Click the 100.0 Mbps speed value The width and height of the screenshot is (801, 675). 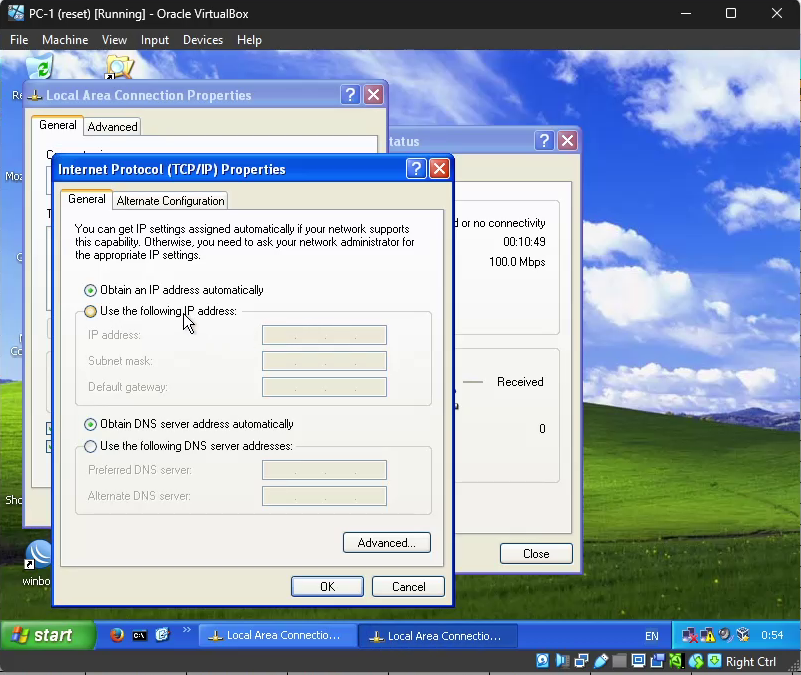click(517, 262)
